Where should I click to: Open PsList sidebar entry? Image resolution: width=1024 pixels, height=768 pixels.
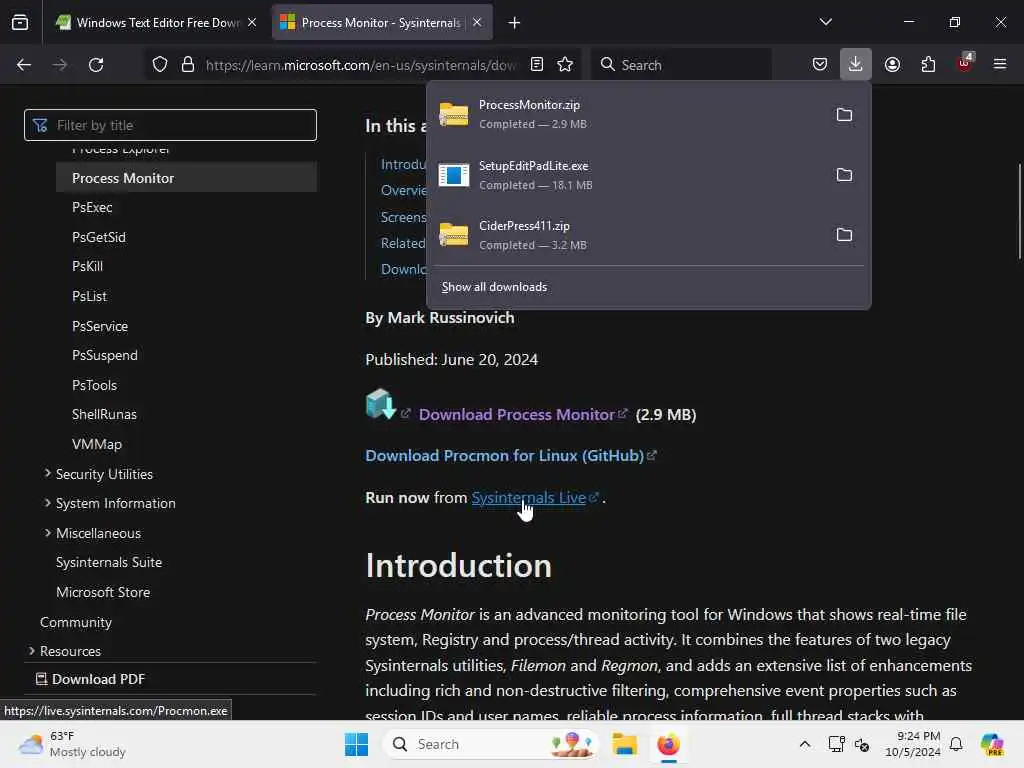point(89,296)
